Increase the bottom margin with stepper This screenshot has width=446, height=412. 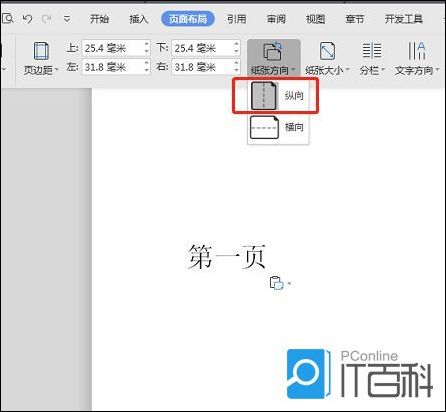tap(236, 44)
